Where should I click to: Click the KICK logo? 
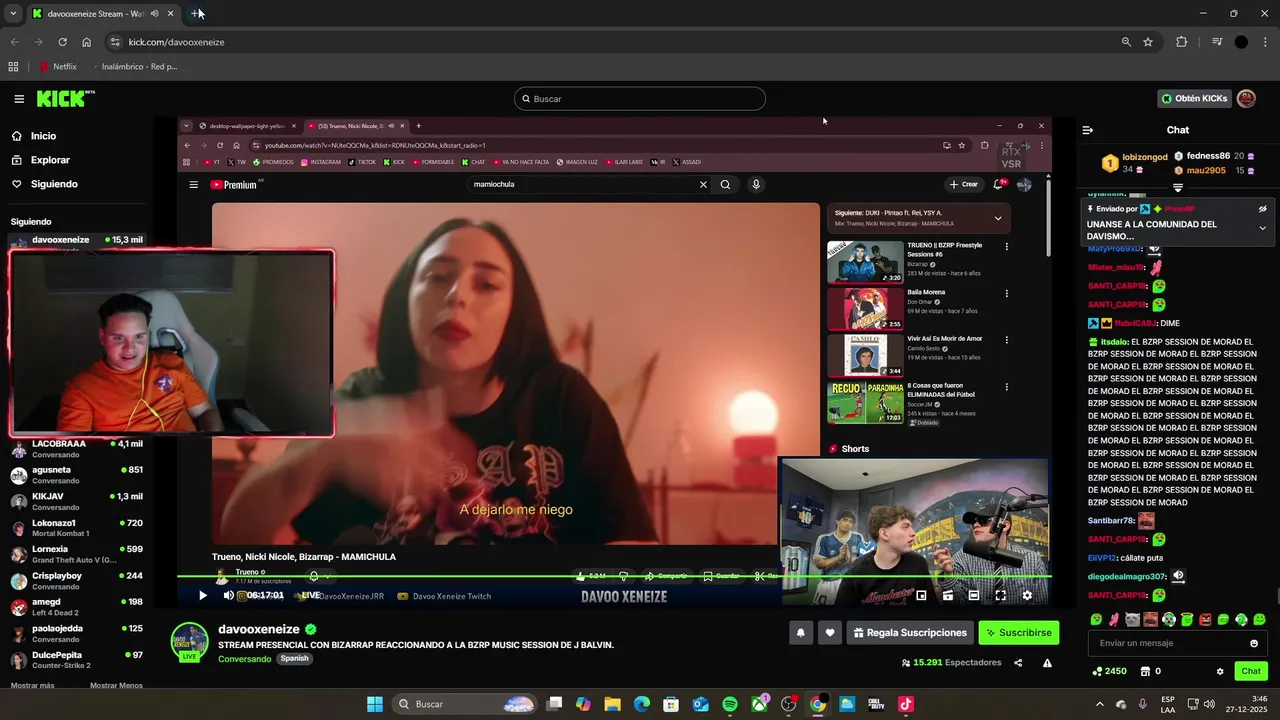(65, 99)
